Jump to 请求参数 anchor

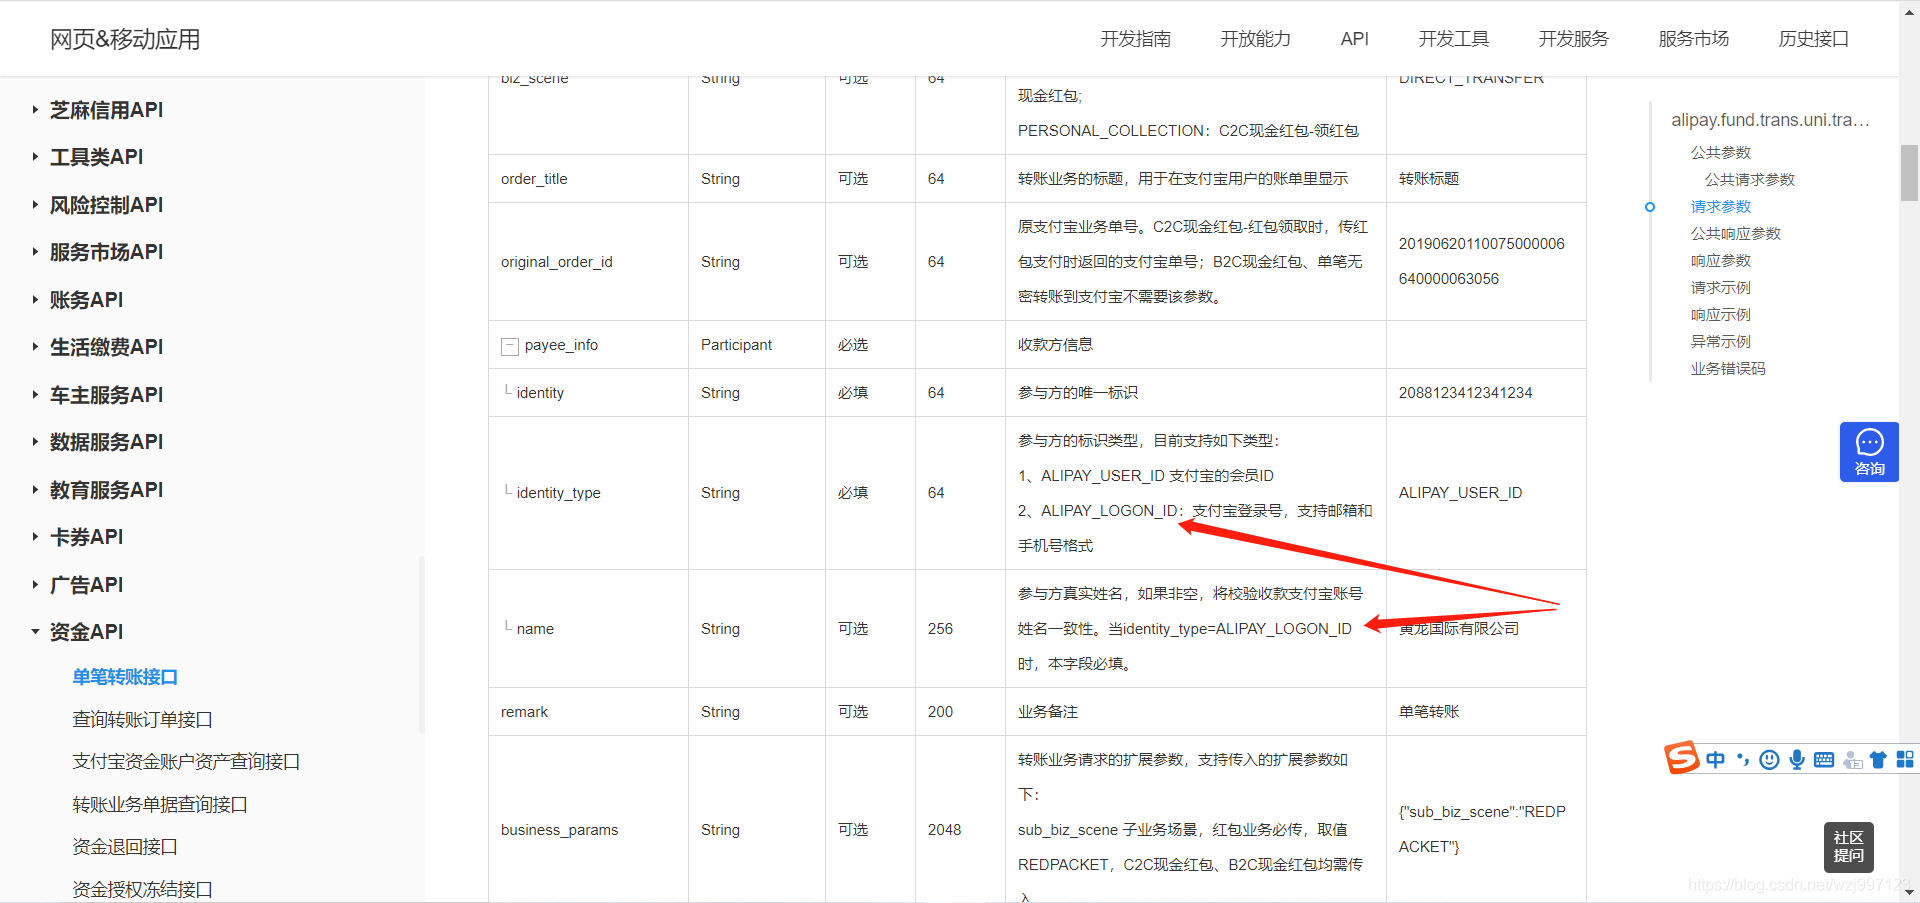tap(1720, 207)
